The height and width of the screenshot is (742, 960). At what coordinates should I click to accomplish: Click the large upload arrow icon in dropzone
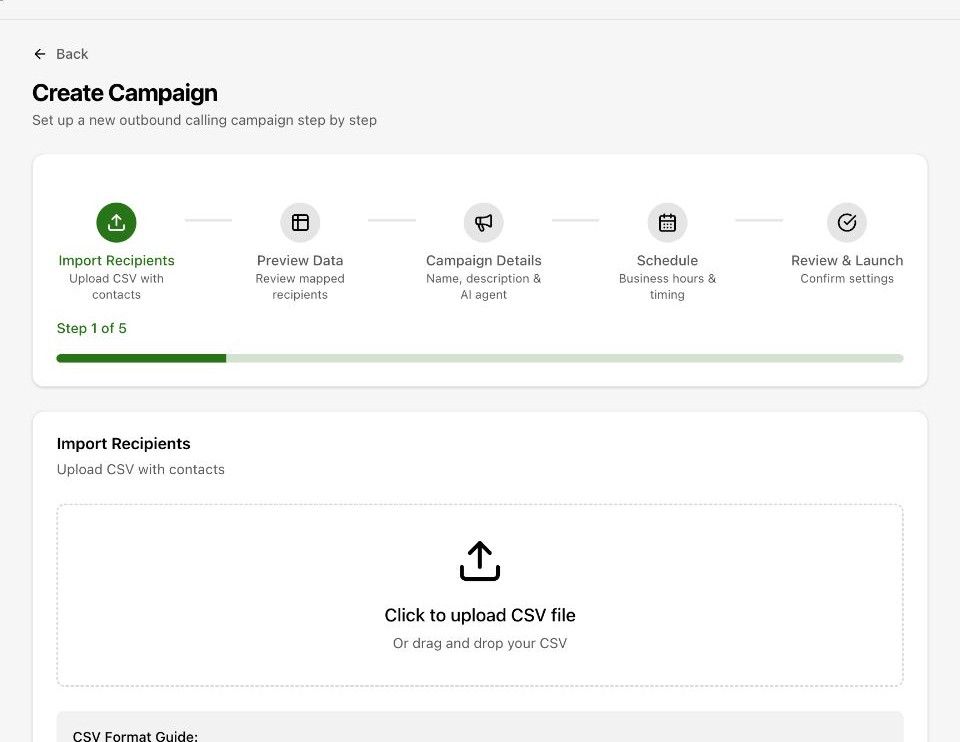coord(480,561)
